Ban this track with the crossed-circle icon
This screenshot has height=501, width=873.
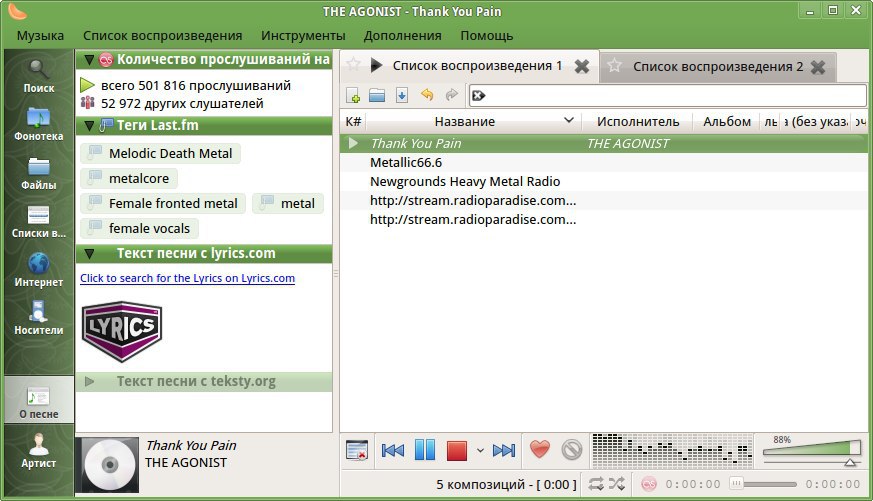pos(571,449)
